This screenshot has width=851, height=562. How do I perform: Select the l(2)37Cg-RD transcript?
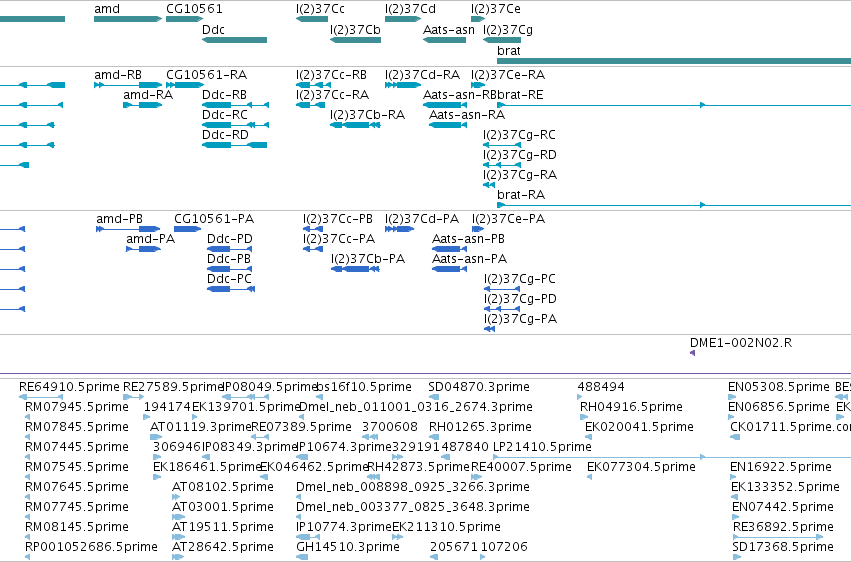click(x=502, y=165)
